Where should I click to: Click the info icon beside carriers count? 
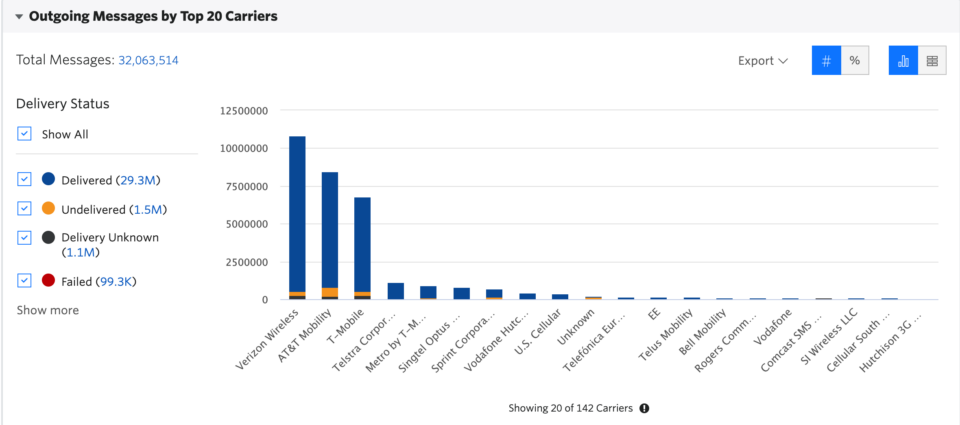(644, 408)
